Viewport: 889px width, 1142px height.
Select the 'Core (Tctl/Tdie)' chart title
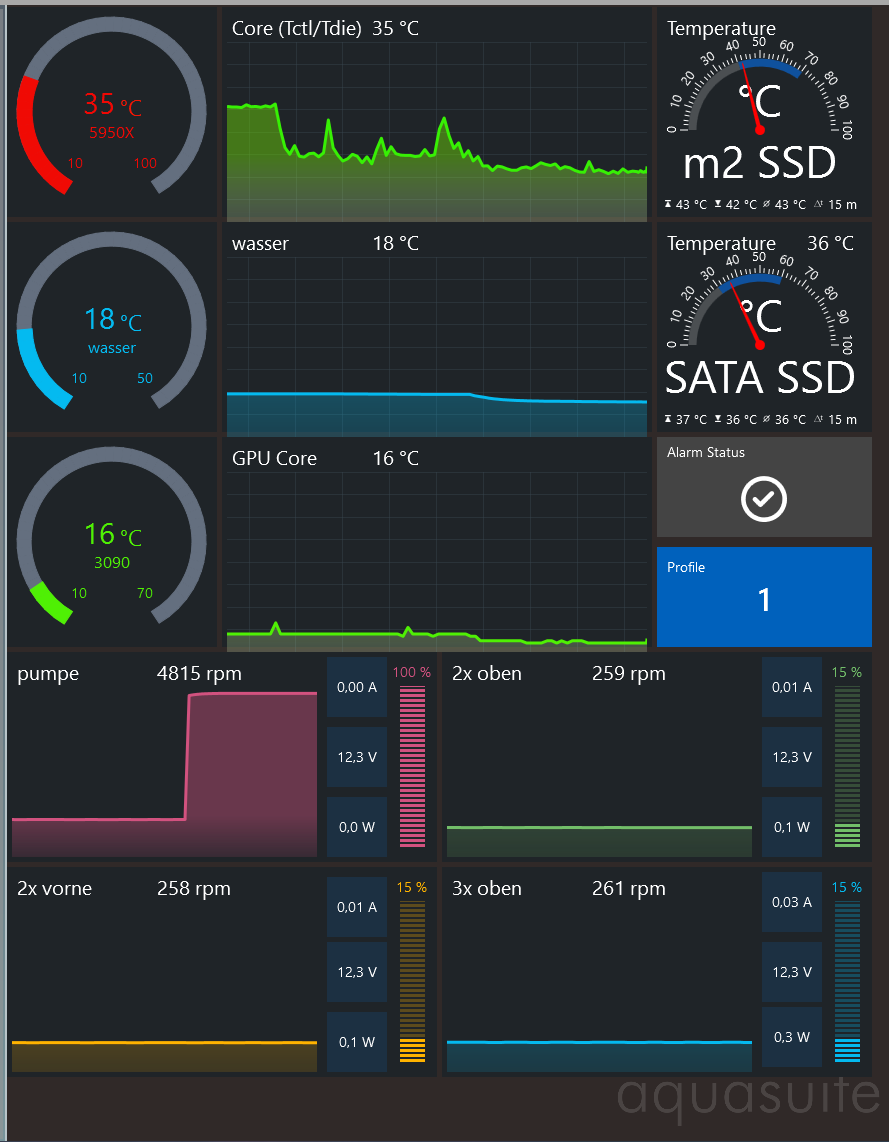point(296,29)
